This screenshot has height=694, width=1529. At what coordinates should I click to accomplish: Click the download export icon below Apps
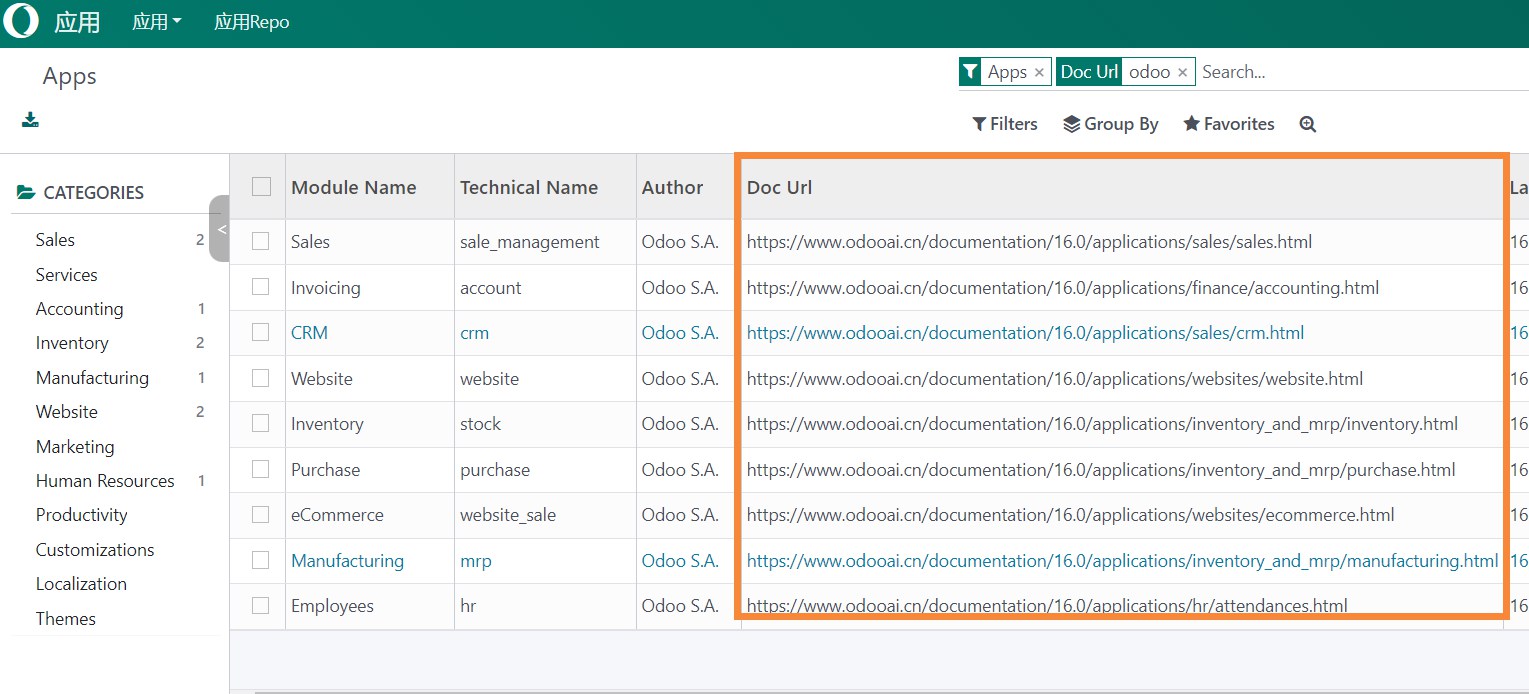pos(30,121)
